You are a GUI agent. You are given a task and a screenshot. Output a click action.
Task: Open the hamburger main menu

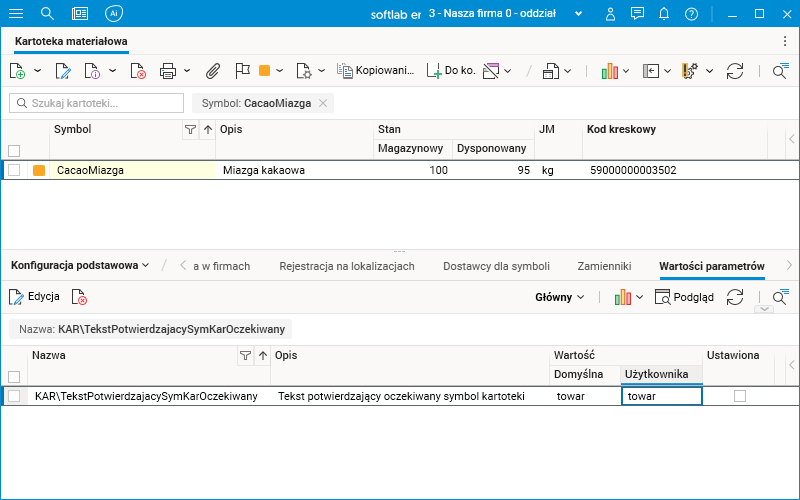(x=16, y=13)
